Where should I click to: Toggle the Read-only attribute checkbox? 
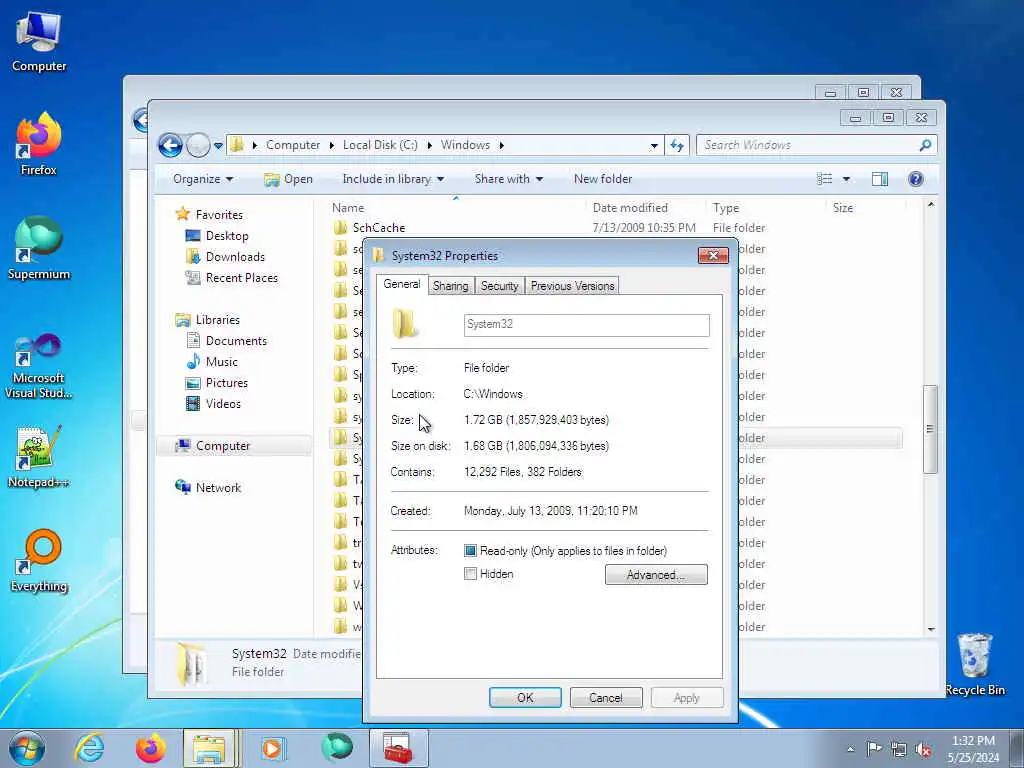pos(470,551)
